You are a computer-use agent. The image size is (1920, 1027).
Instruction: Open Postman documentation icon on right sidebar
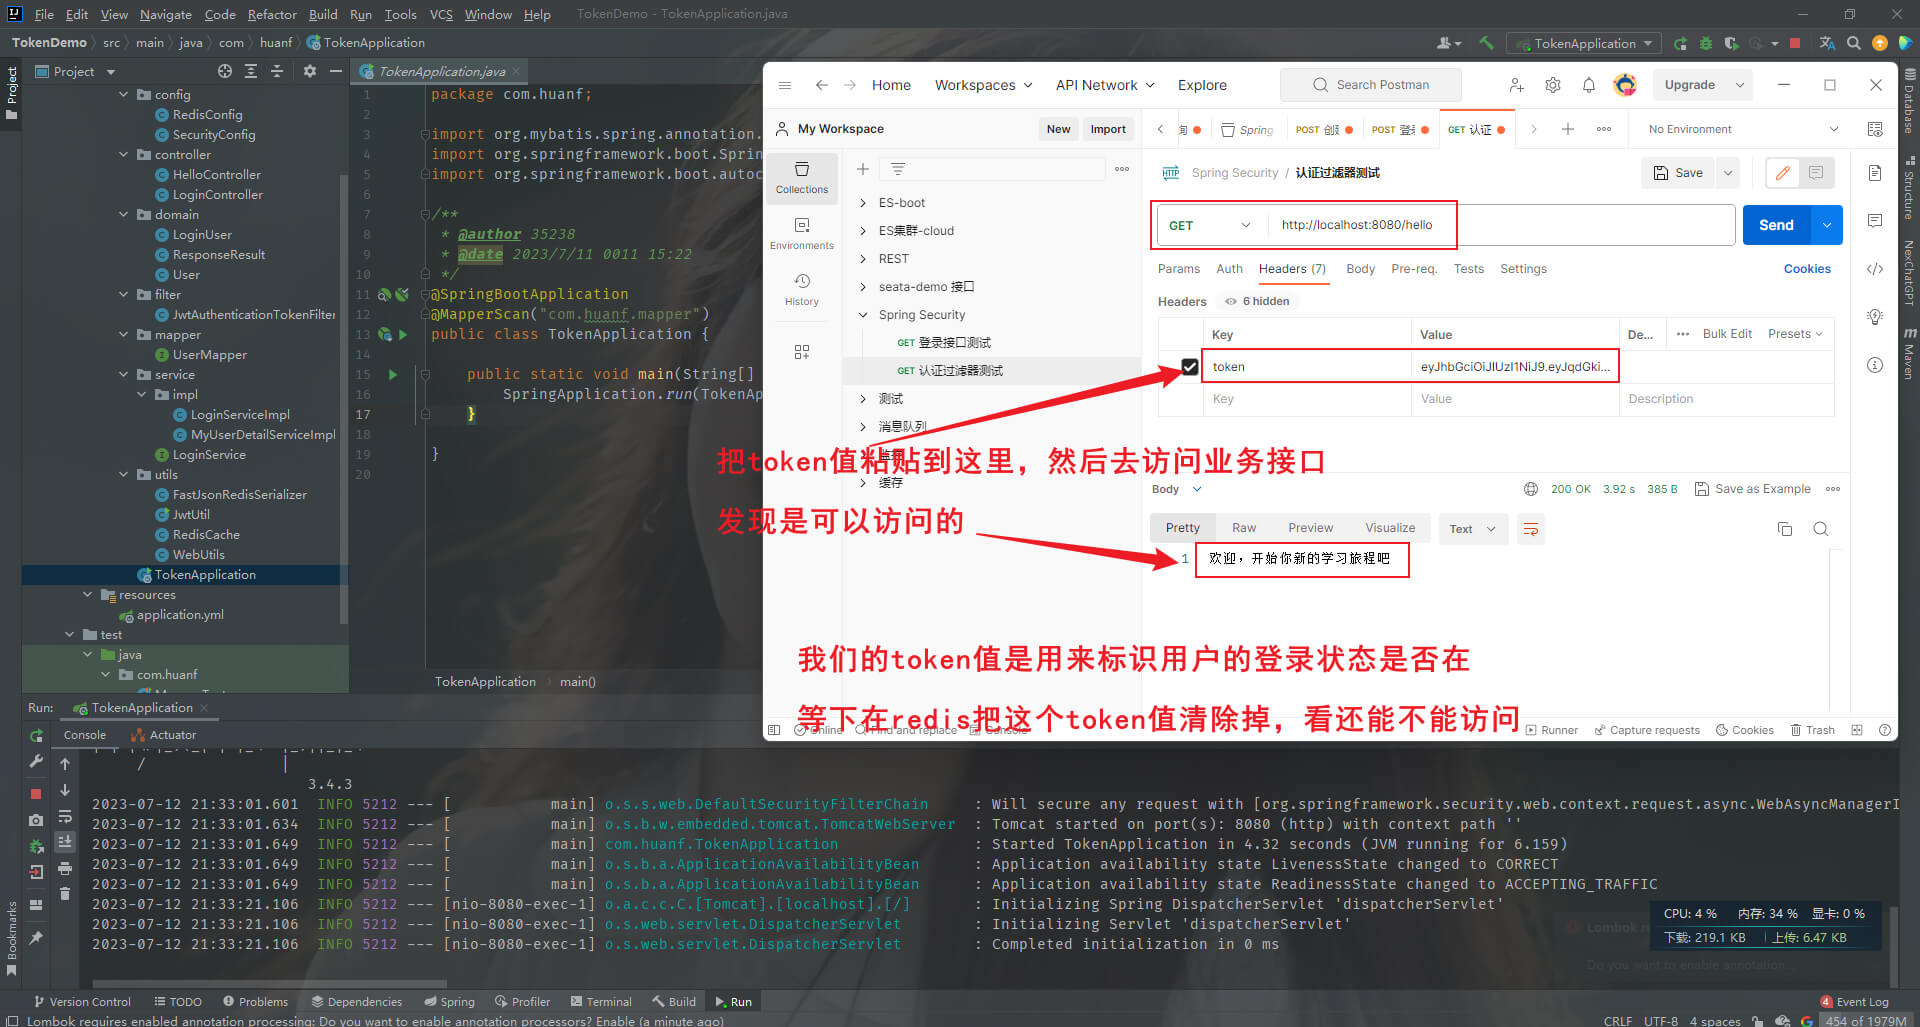pyautogui.click(x=1875, y=173)
